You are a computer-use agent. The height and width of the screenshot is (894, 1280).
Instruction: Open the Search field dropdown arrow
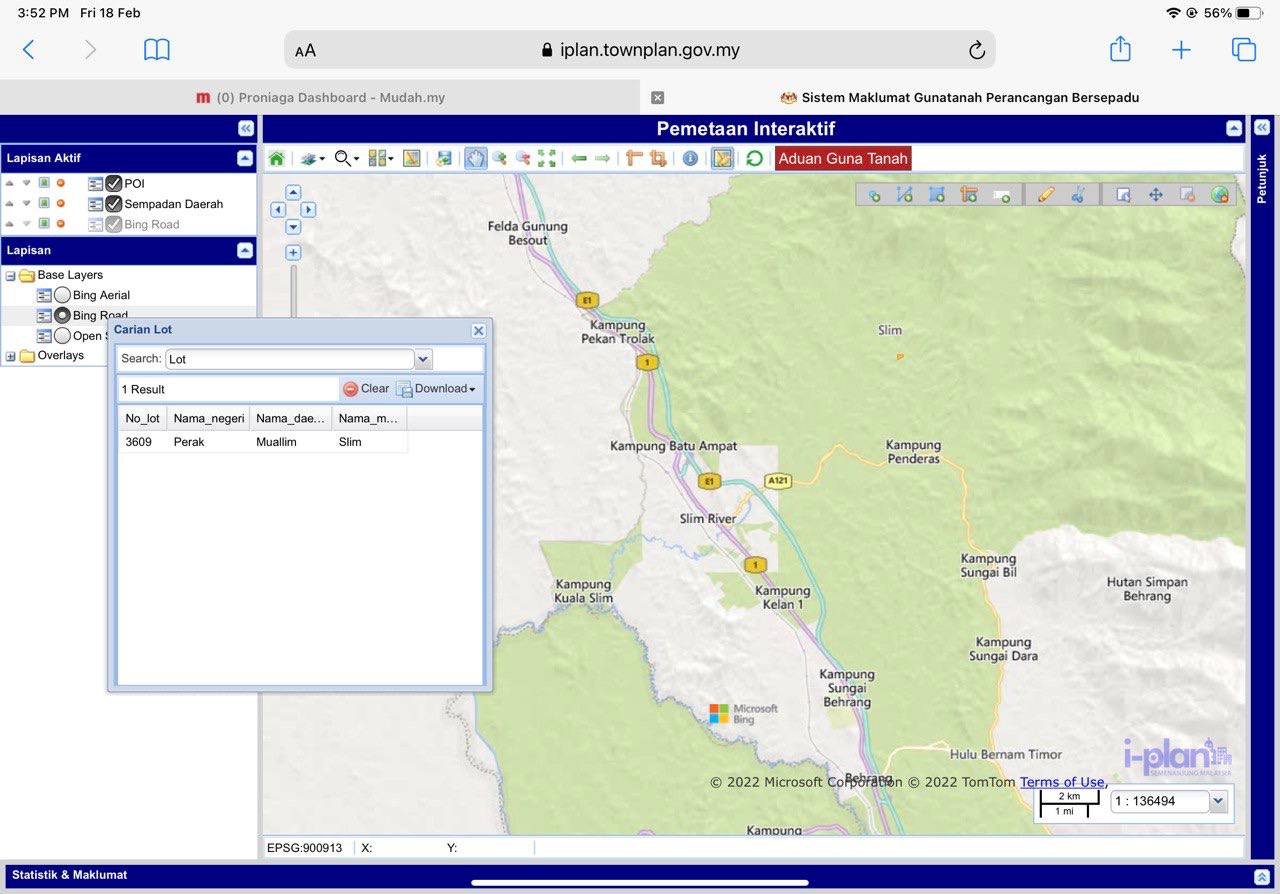point(423,359)
